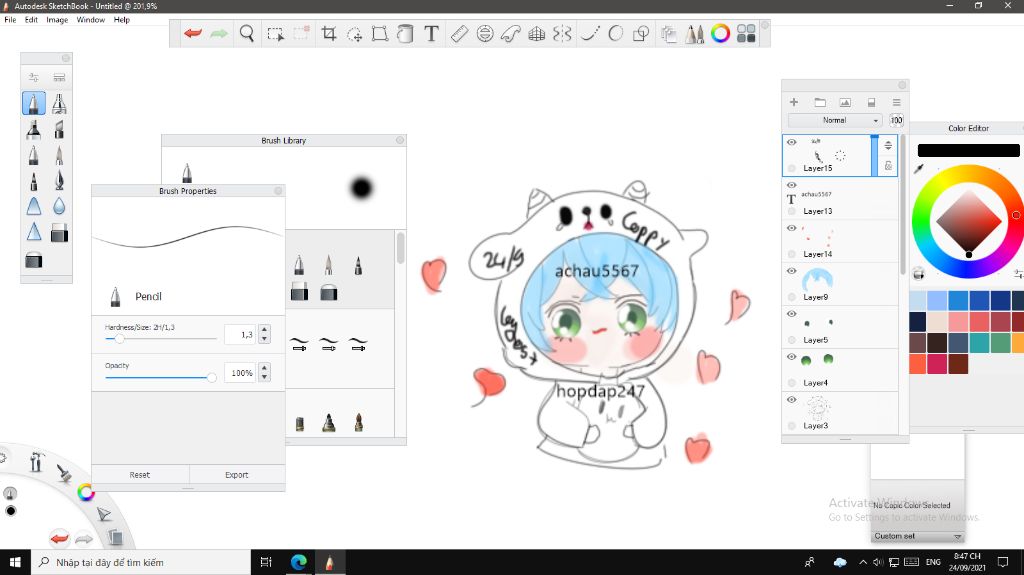Pick the teal swatch in Color Editor
This screenshot has height=575, width=1024.
[979, 342]
